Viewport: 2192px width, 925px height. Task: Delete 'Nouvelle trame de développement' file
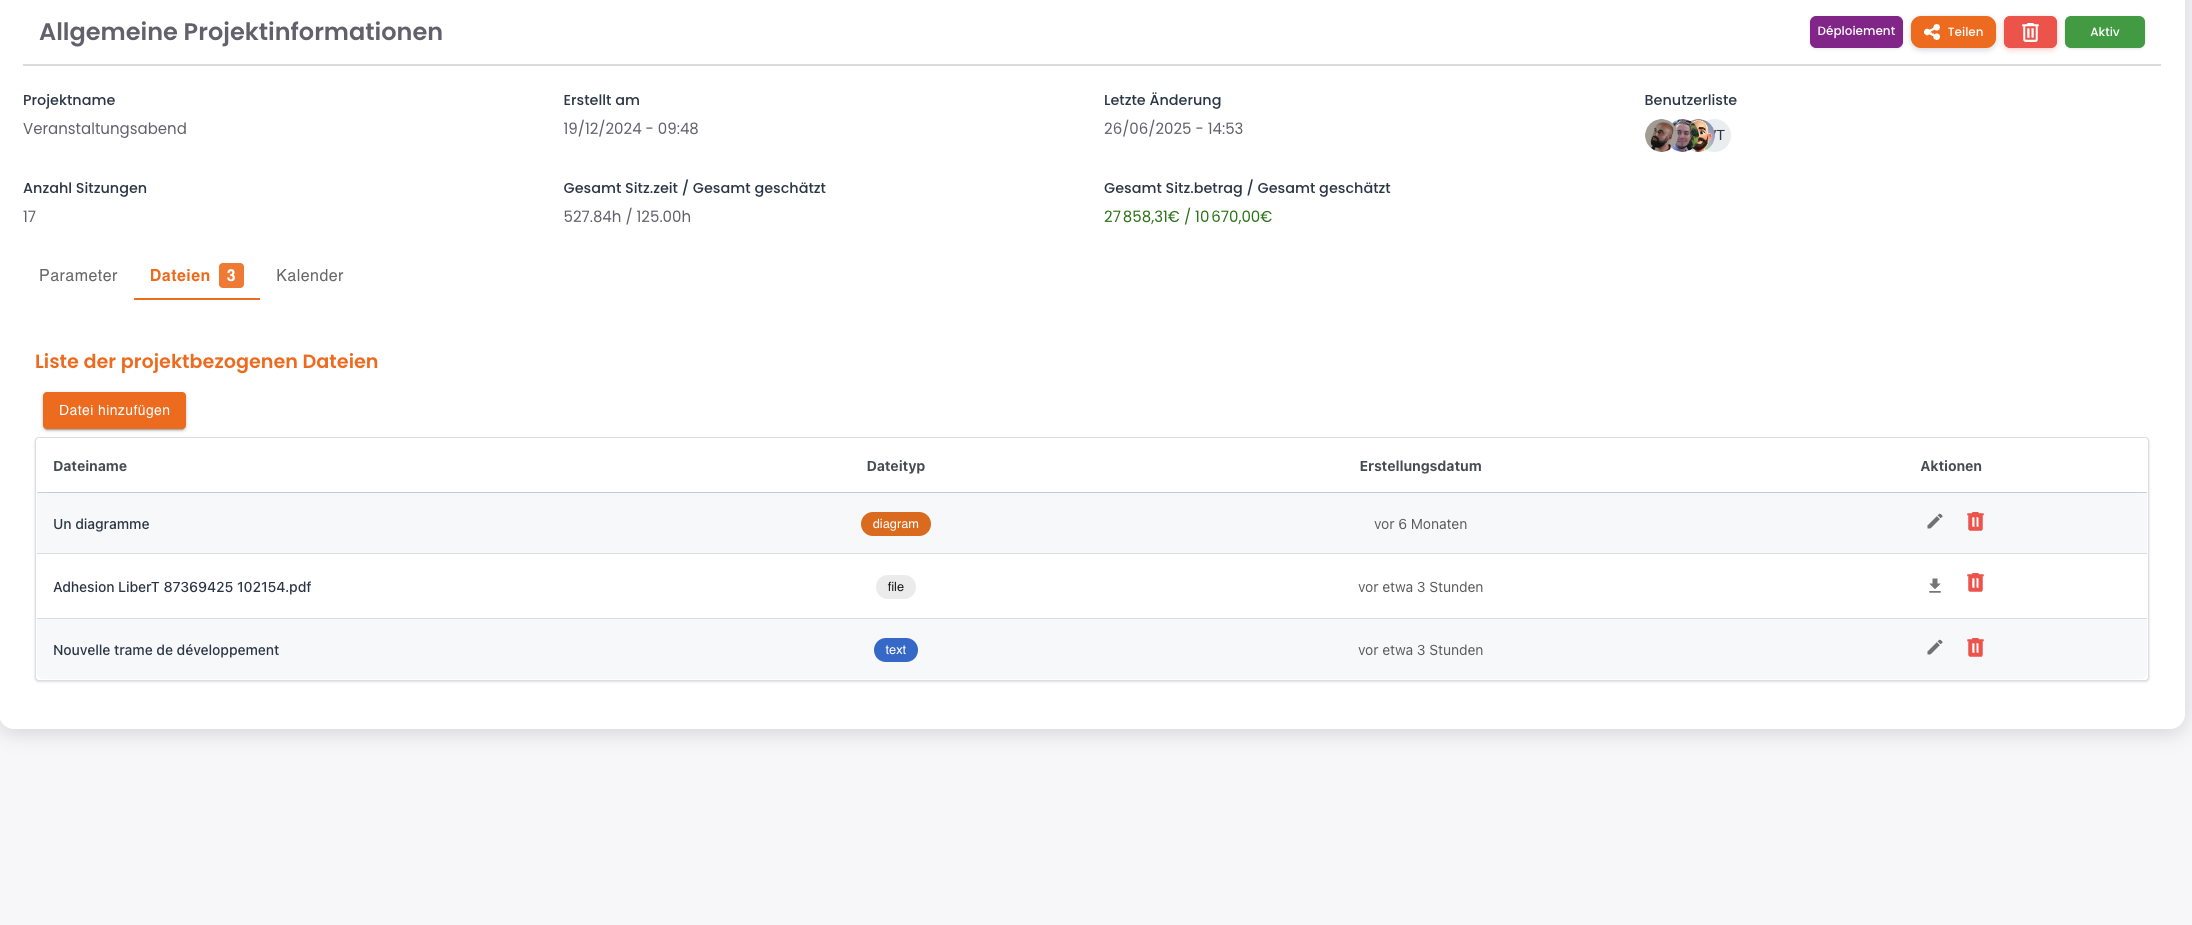click(x=1975, y=648)
